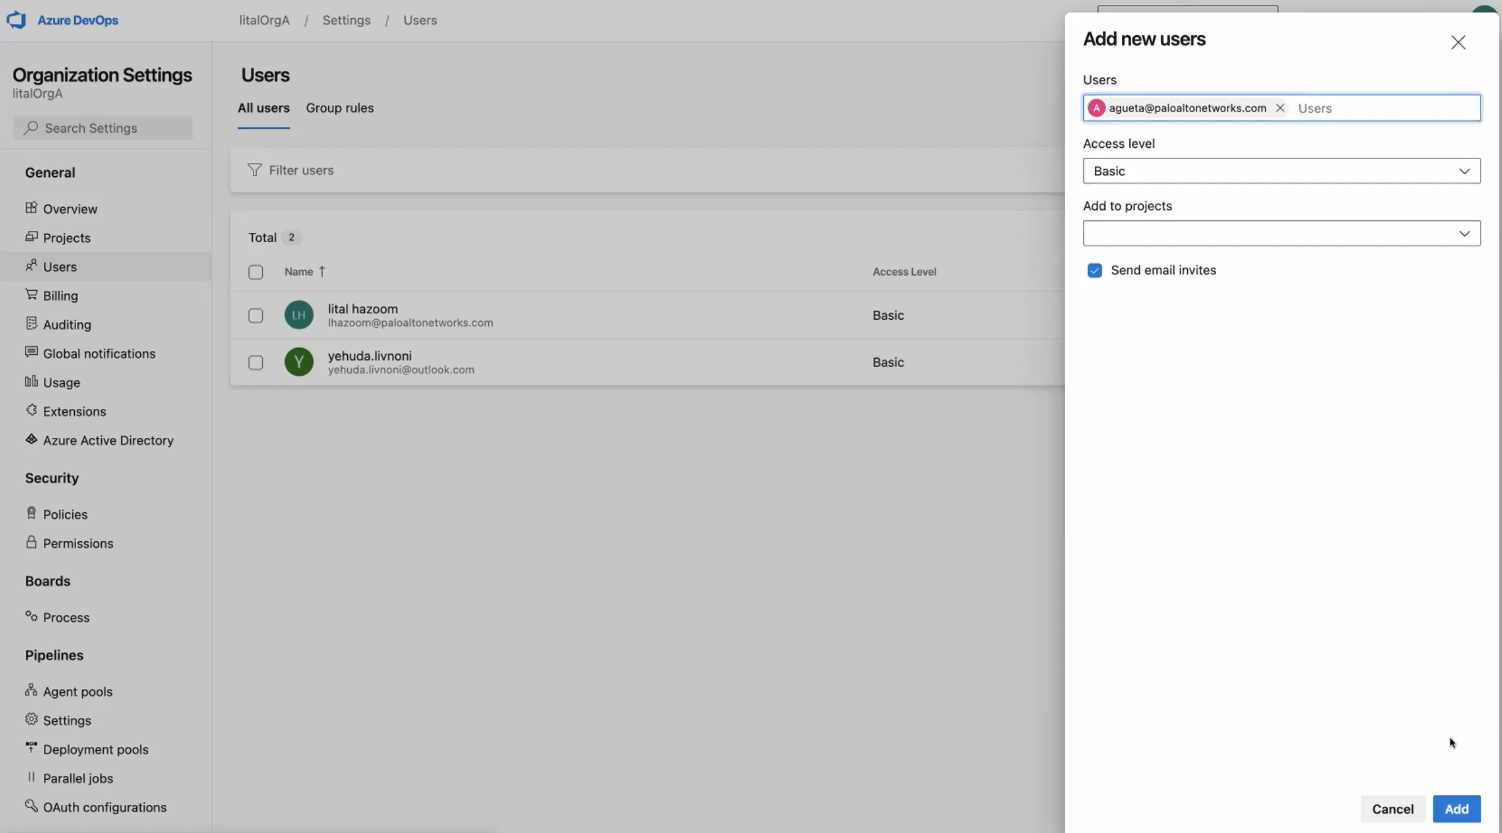This screenshot has height=833, width=1502.
Task: Open Azure Active Directory settings page
Action: point(108,441)
